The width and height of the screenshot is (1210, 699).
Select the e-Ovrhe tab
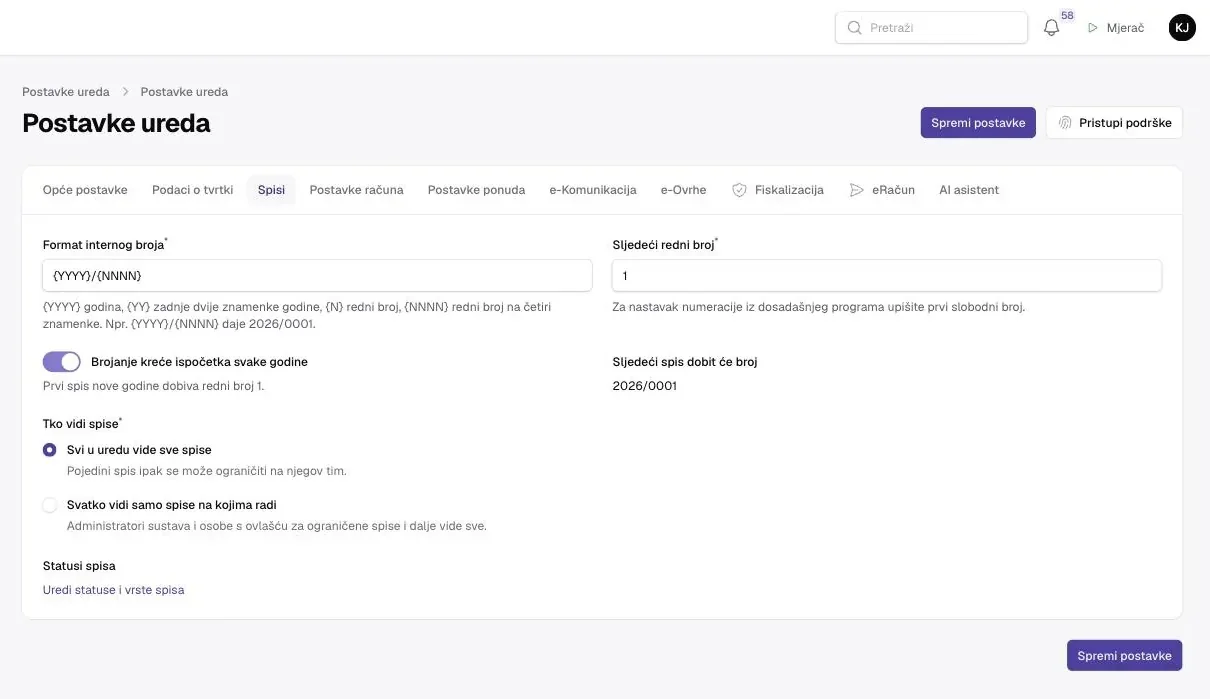684,190
